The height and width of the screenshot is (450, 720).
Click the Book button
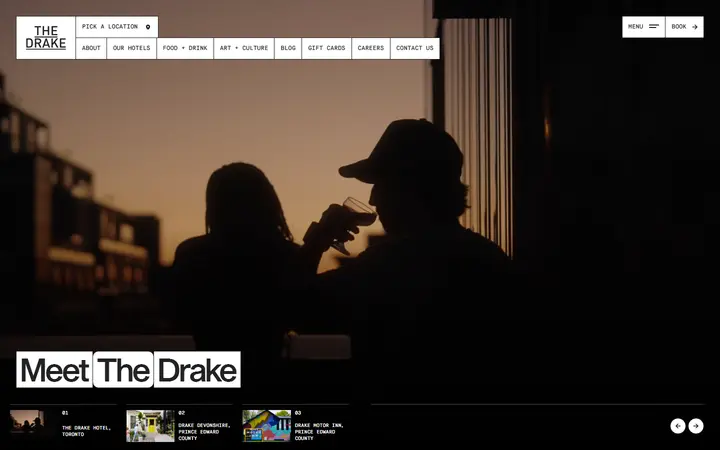684,27
